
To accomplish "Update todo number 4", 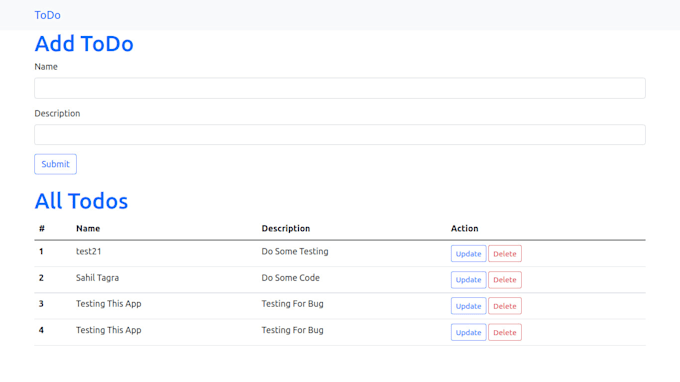I will click(x=468, y=332).
